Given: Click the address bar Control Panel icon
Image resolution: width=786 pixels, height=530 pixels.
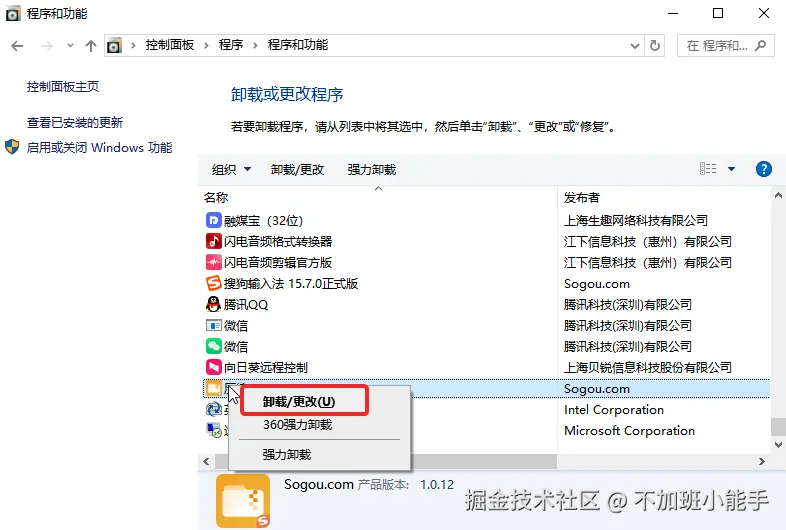Looking at the screenshot, I should click(114, 46).
